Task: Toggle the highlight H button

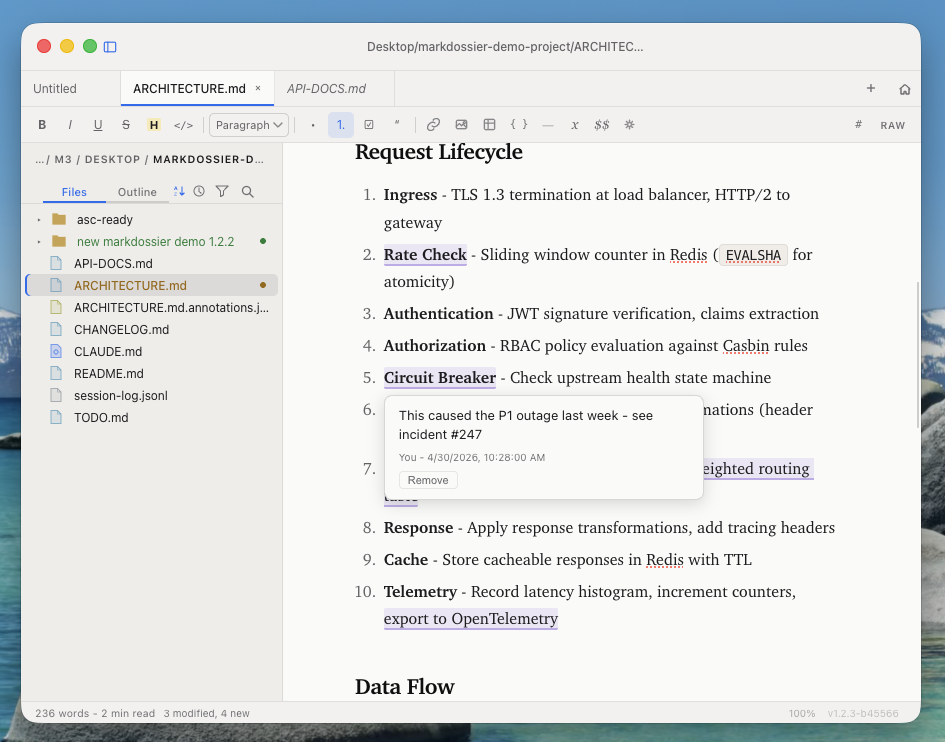Action: [154, 125]
